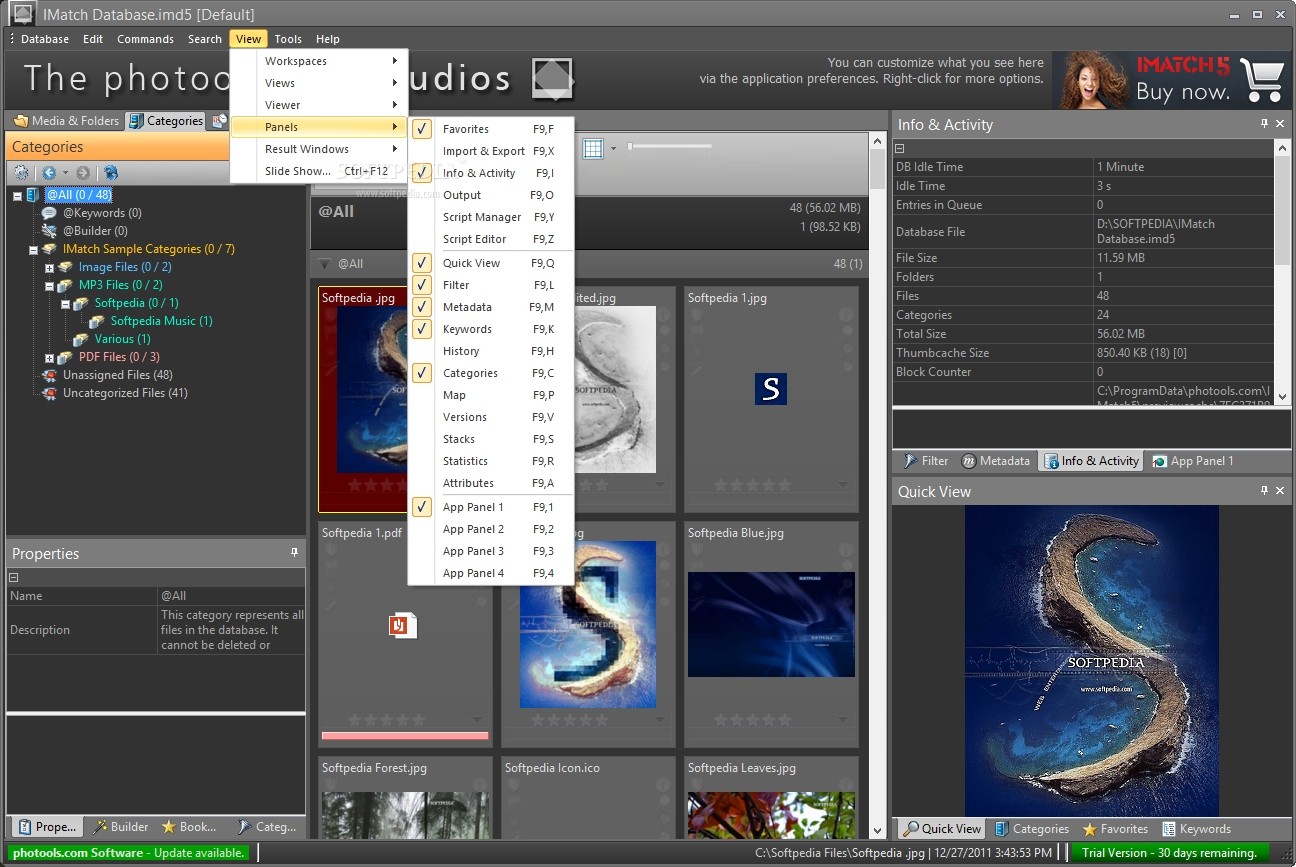
Task: Open dropdown arrow beside back navigation button
Action: point(64,173)
